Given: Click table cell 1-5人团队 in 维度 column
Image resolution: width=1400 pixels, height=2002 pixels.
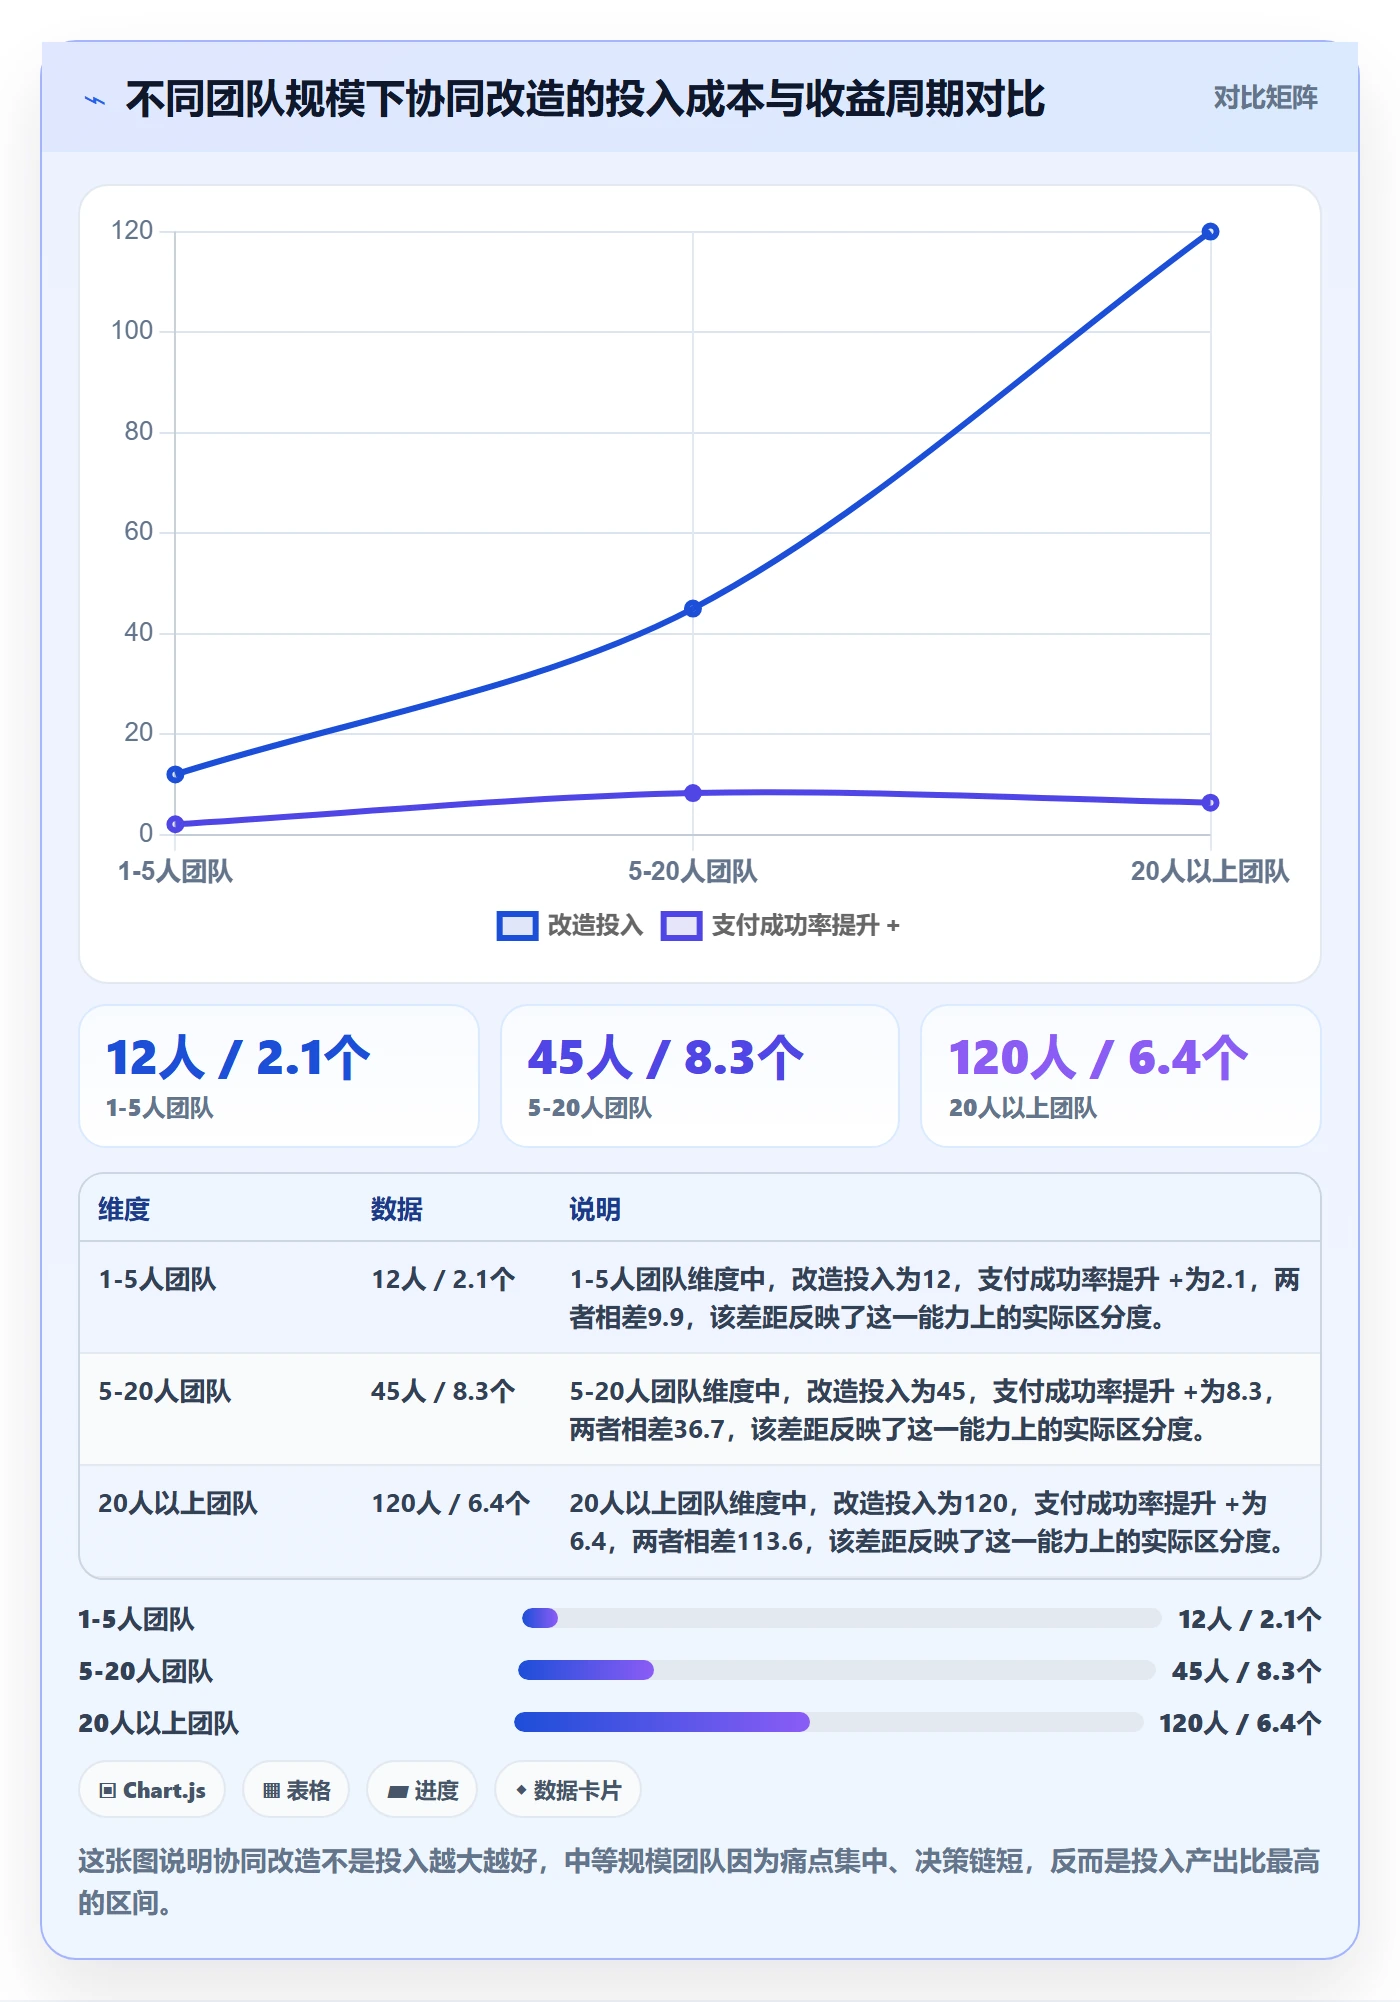Looking at the screenshot, I should click(x=157, y=1279).
